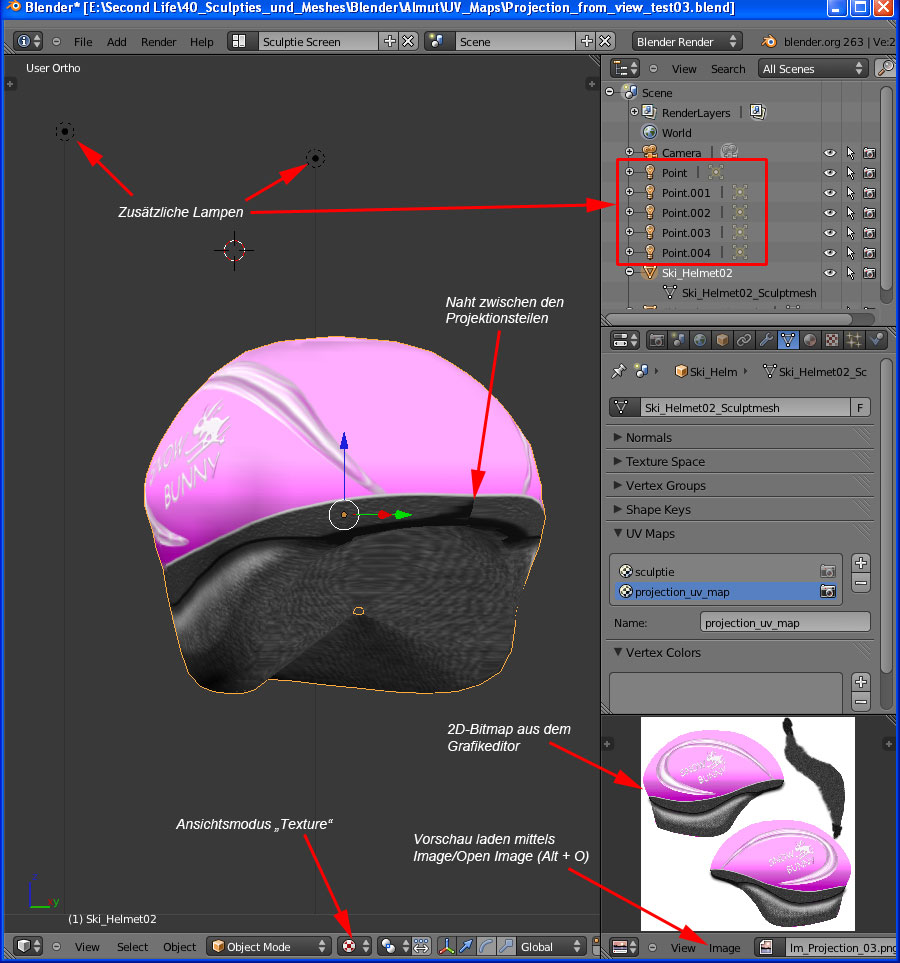Click the outliner search magnifier icon

click(x=884, y=69)
